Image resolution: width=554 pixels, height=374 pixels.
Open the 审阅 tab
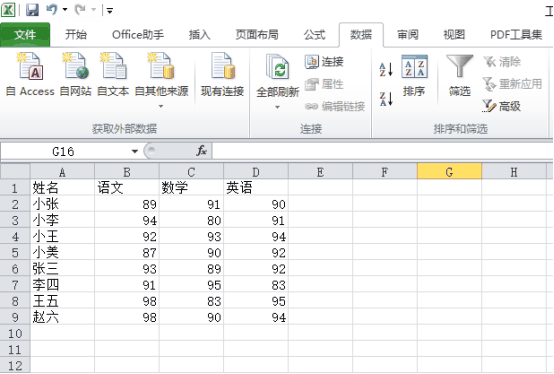pyautogui.click(x=408, y=35)
